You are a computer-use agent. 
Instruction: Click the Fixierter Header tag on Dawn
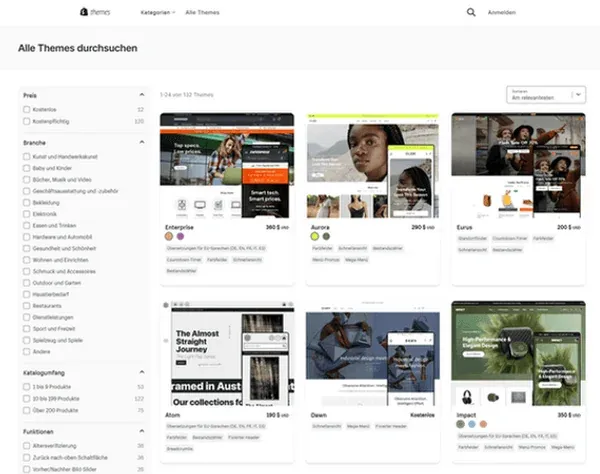pyautogui.click(x=391, y=426)
